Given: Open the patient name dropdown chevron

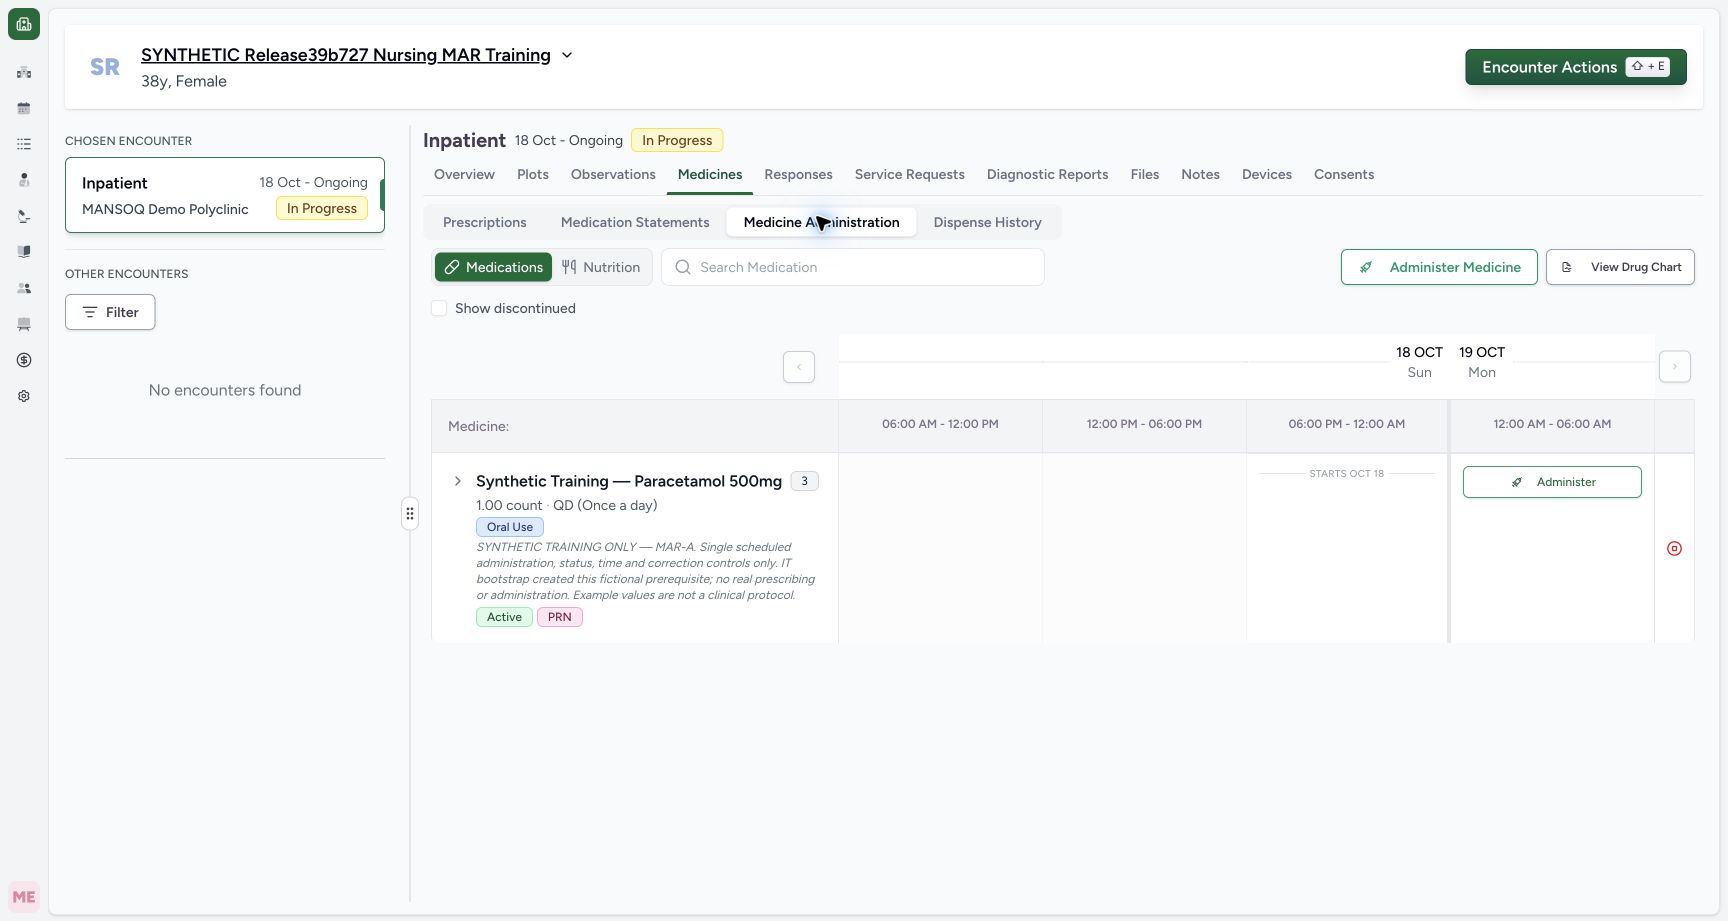Looking at the screenshot, I should (567, 55).
